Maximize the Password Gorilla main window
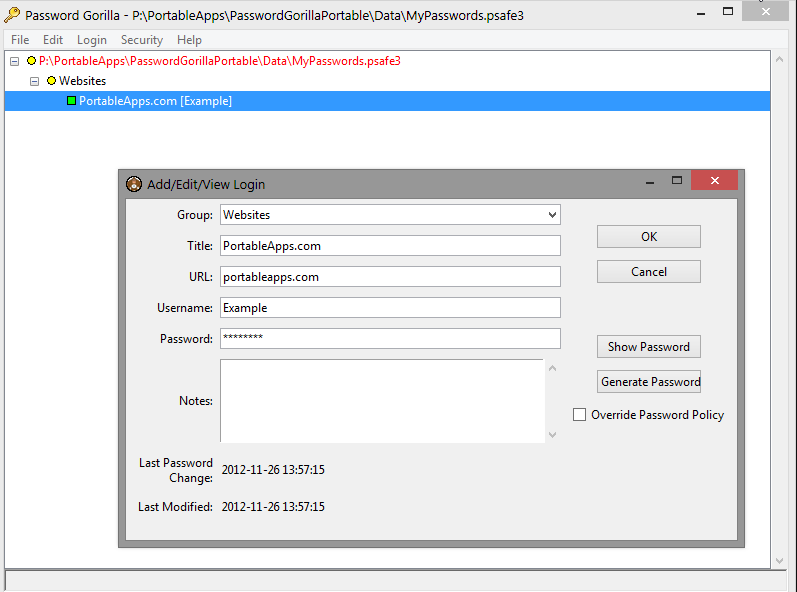The image size is (797, 592). pos(728,11)
